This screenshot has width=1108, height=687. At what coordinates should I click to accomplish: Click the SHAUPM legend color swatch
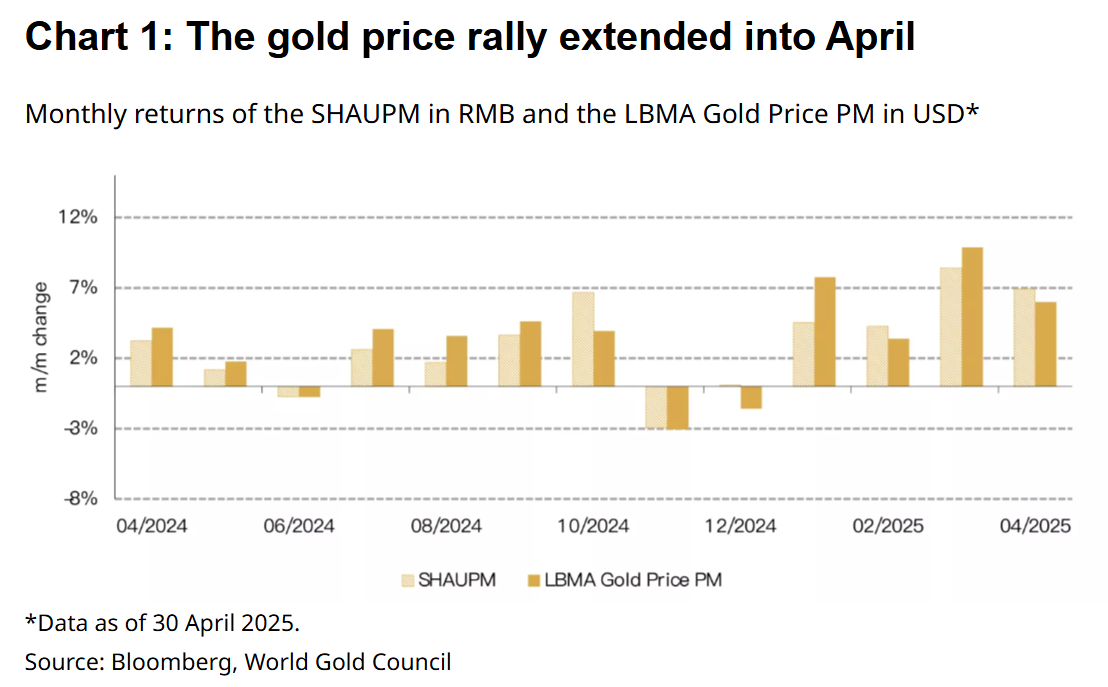[x=408, y=580]
